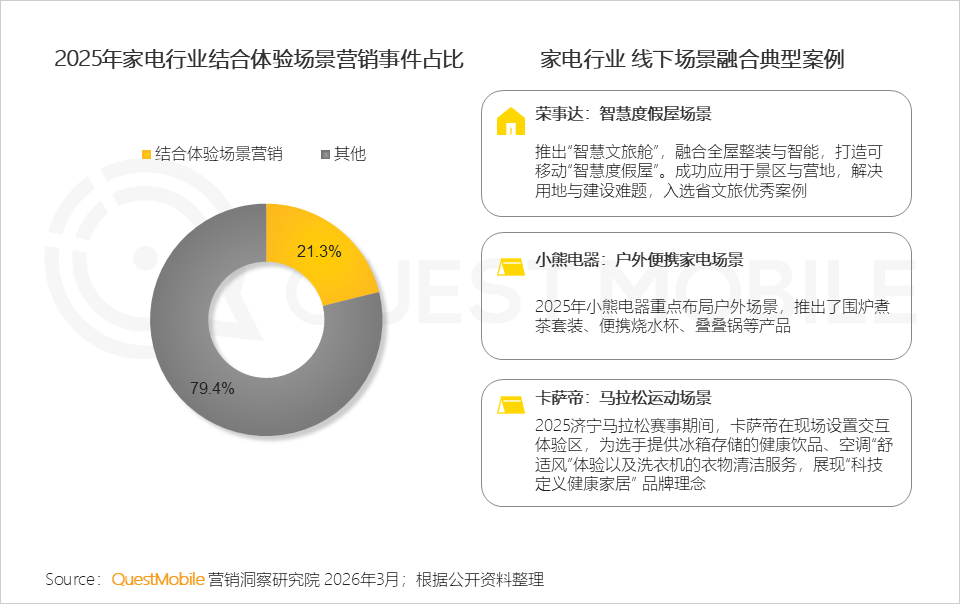
Task: Click the QuestMobile link in the source line
Action: click(x=158, y=580)
